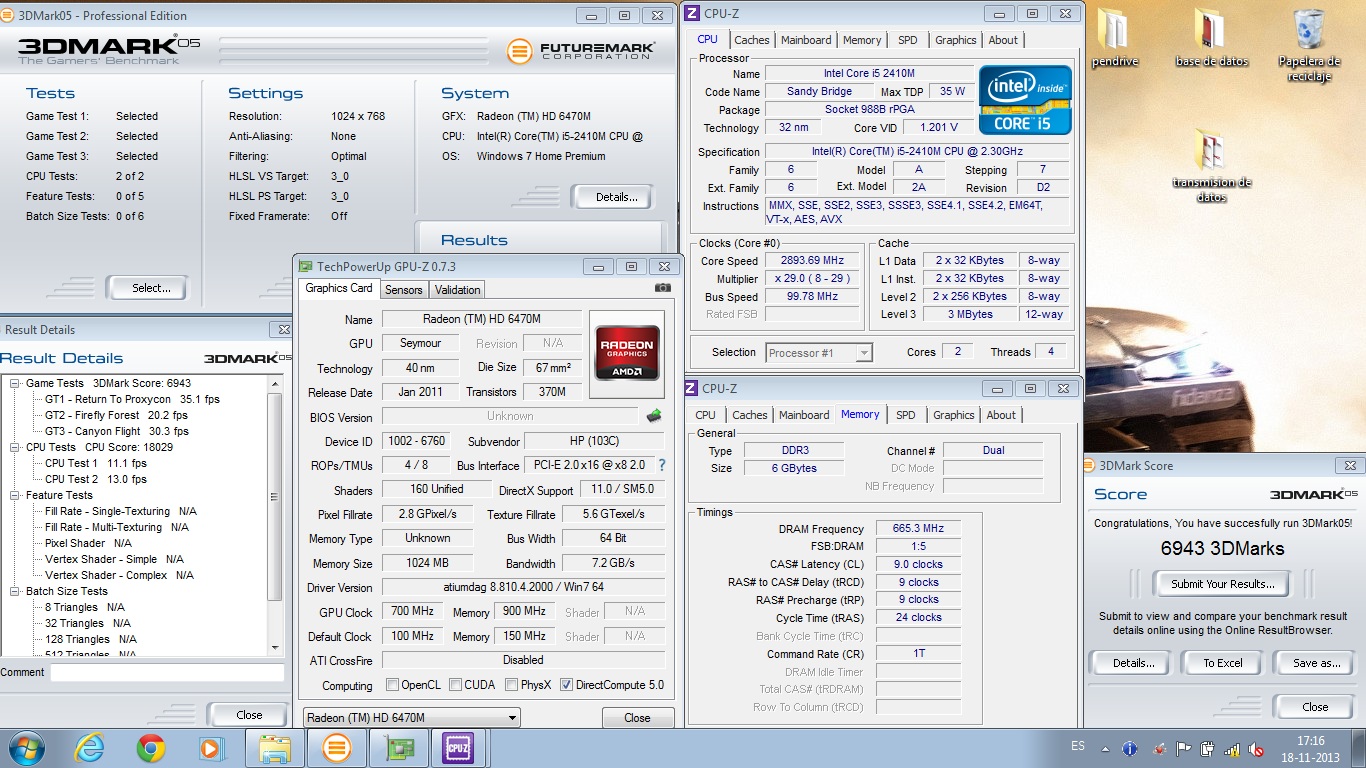Show hidden tray icons arrow

[x=1104, y=748]
